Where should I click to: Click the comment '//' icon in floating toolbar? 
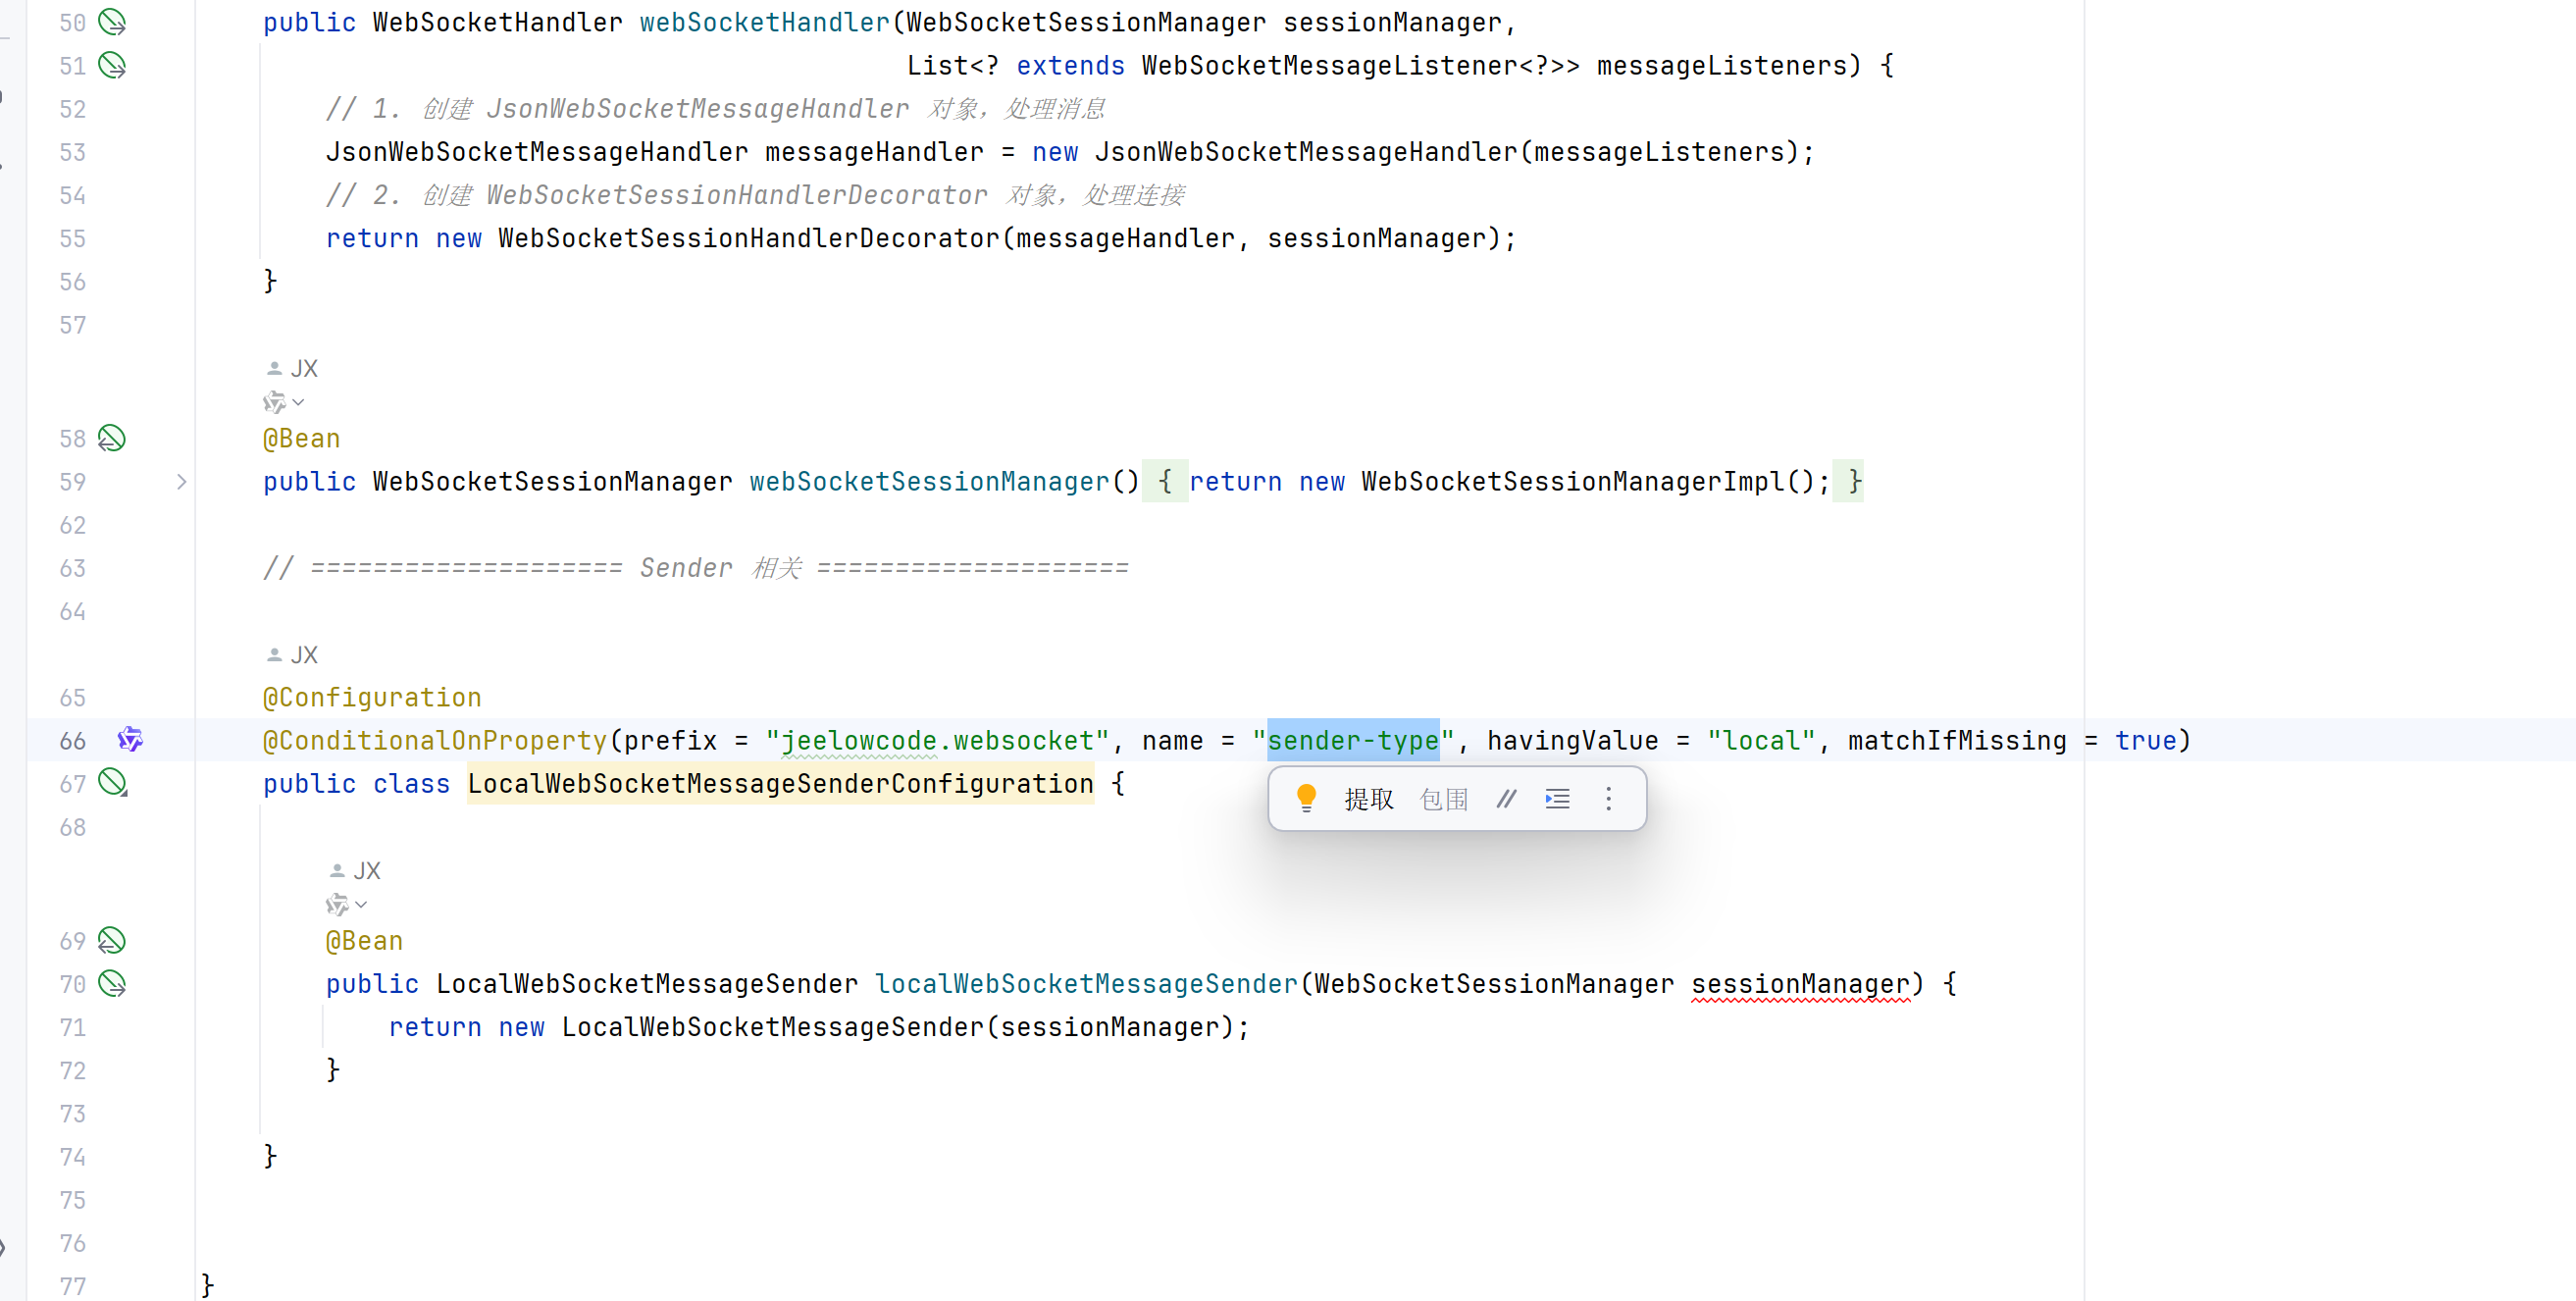[1506, 799]
